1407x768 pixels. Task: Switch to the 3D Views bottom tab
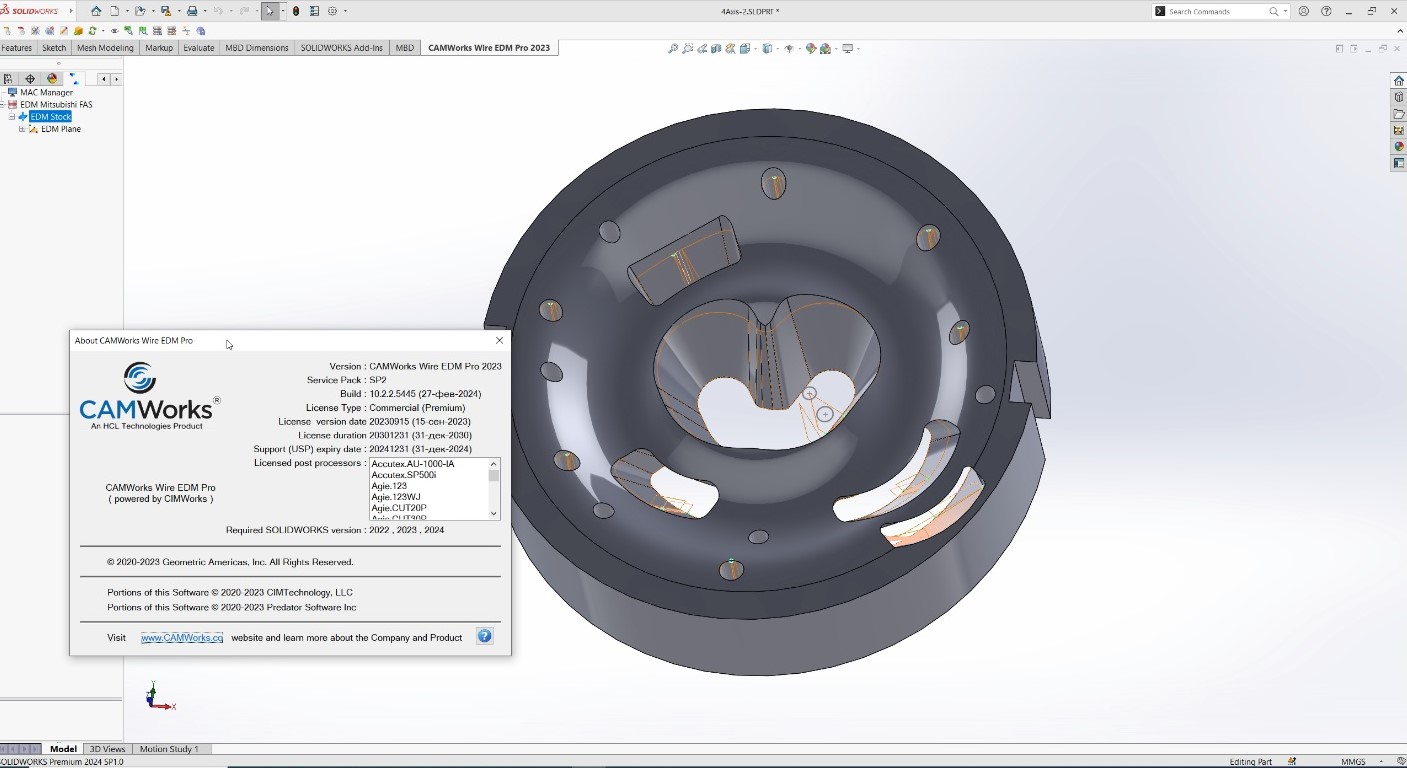107,749
